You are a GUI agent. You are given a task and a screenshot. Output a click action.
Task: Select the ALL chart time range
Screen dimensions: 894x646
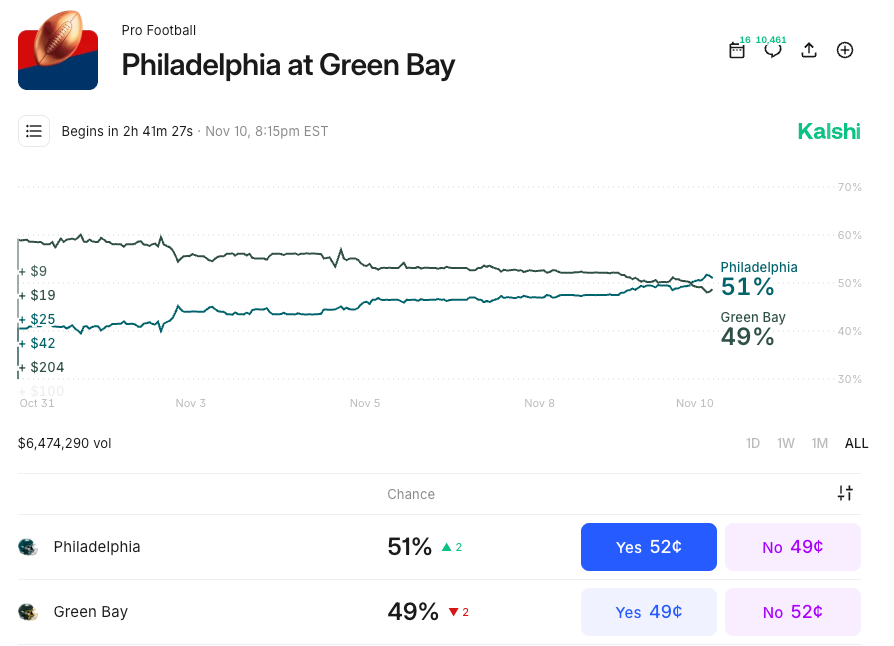tap(856, 443)
